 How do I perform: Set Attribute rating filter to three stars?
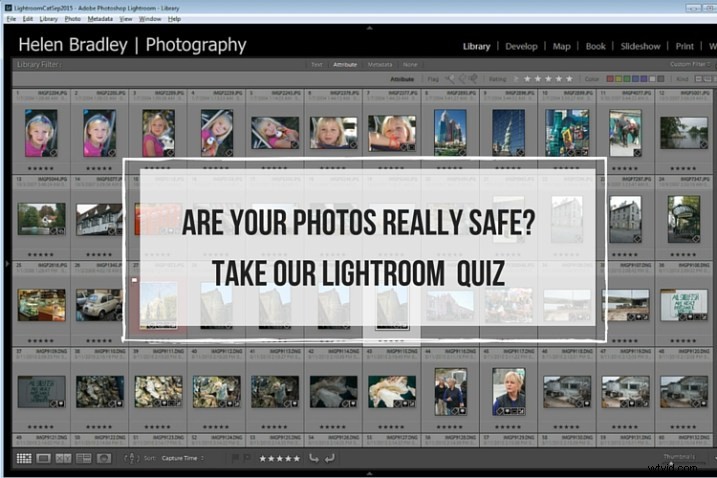coord(548,79)
